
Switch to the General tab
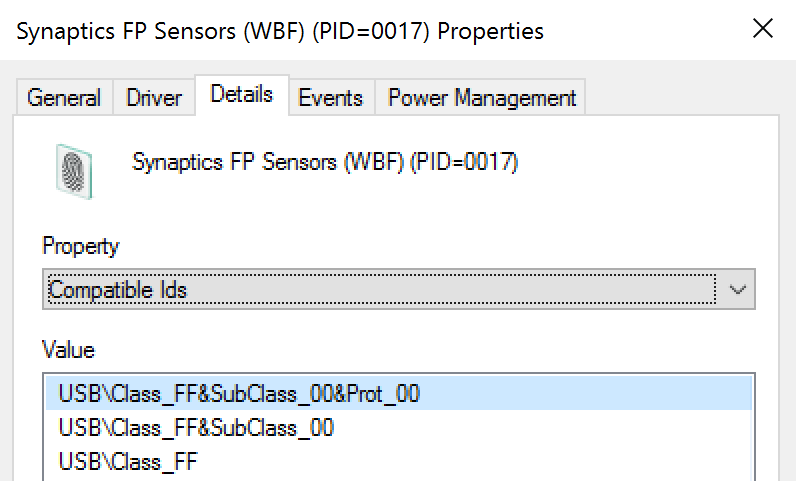coord(64,98)
